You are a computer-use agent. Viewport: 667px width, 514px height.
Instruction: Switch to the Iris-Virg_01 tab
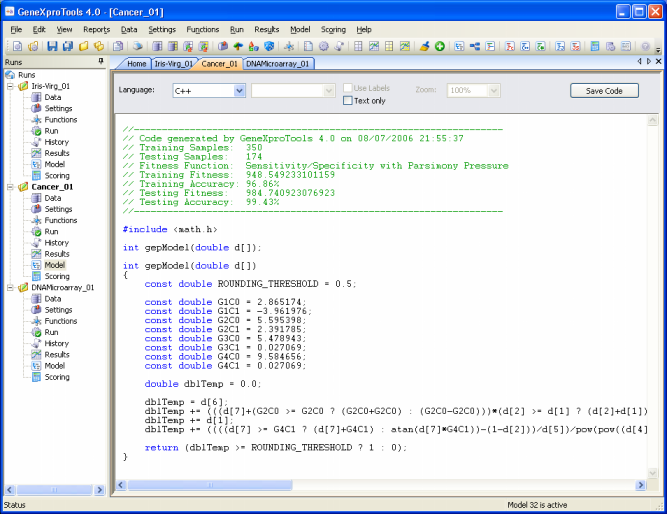pos(173,64)
